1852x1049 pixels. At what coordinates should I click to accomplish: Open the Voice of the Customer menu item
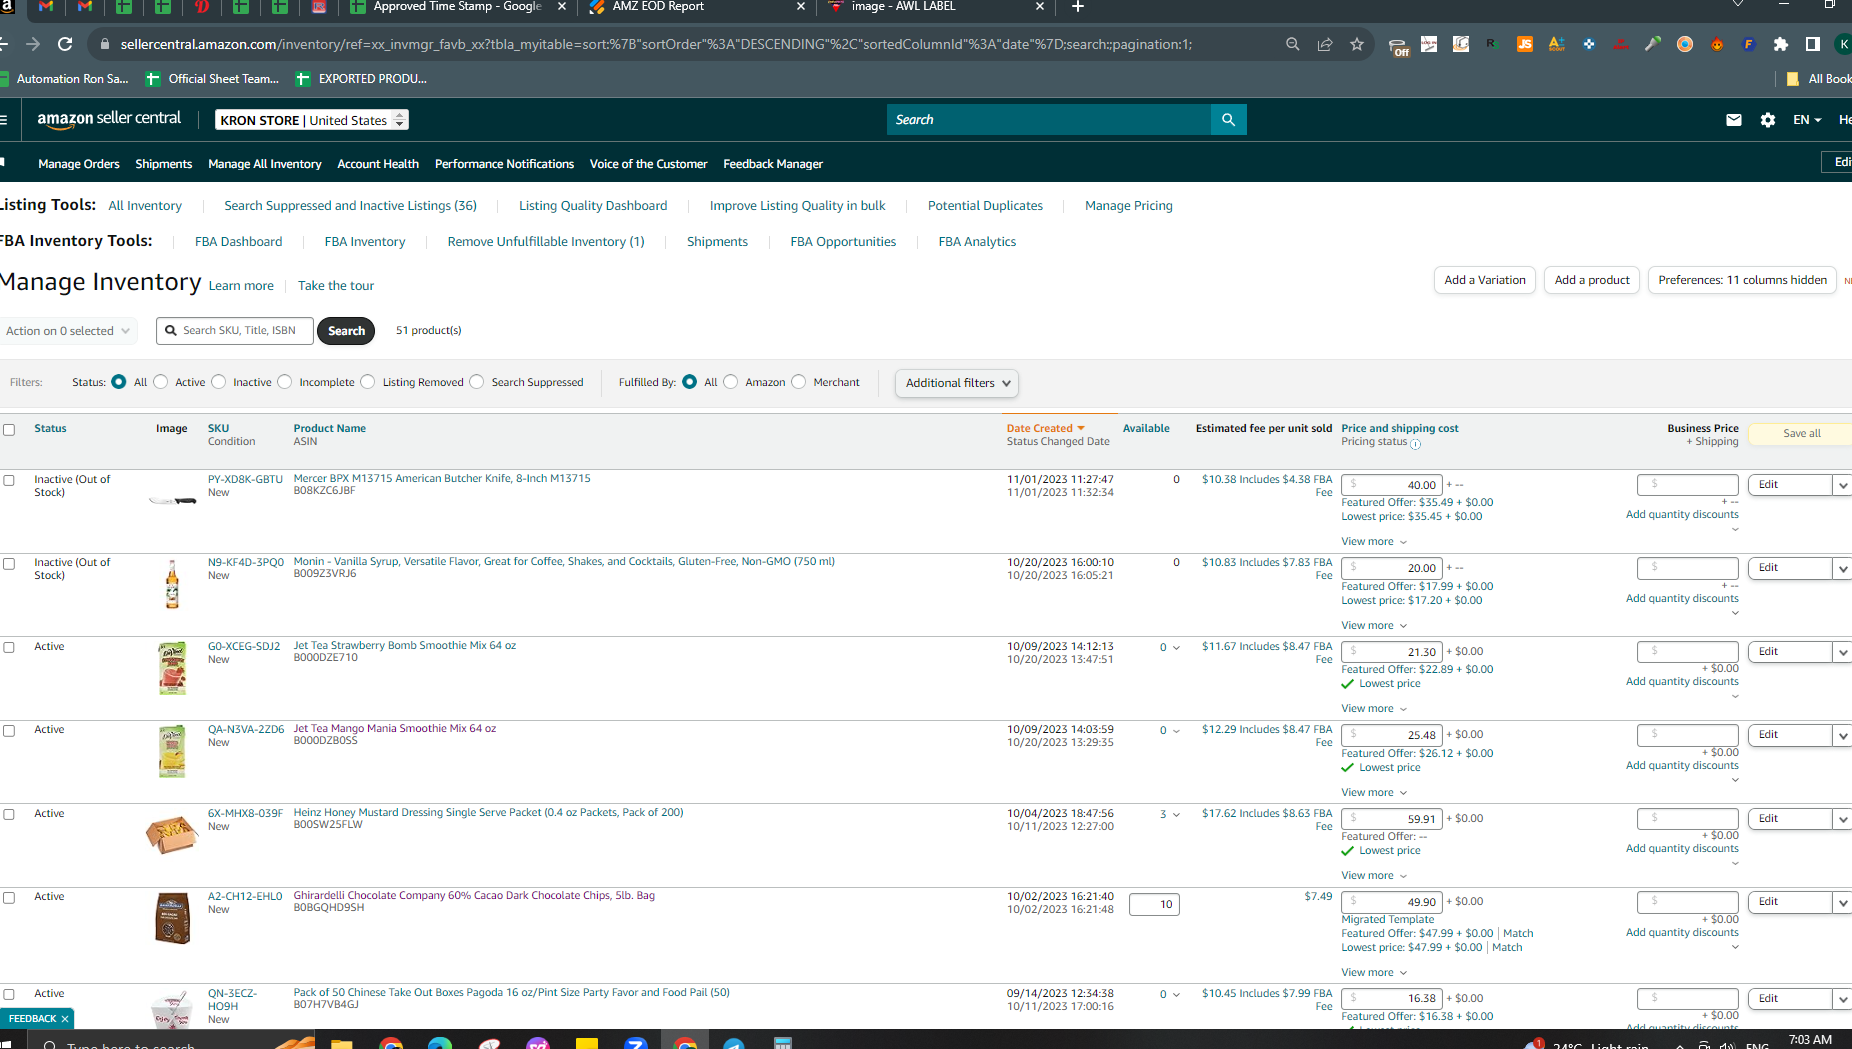click(648, 164)
